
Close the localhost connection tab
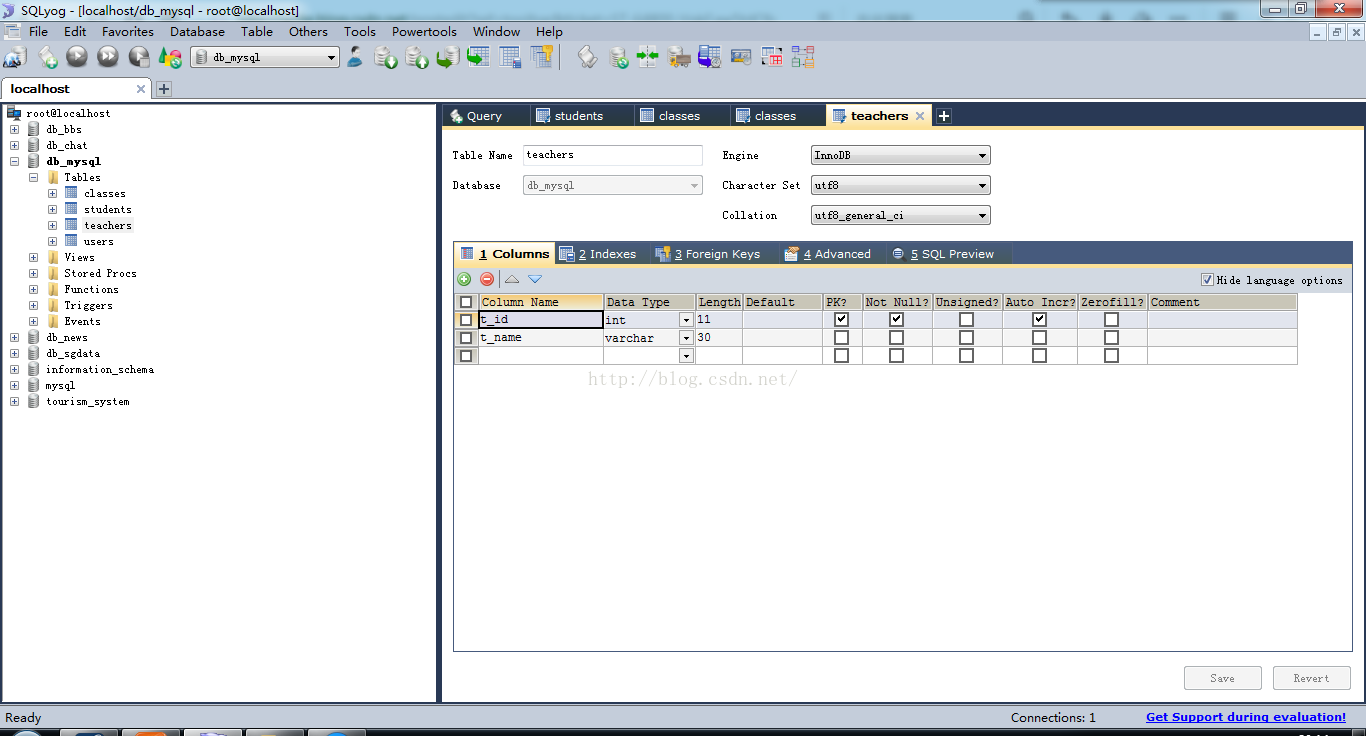pos(141,89)
